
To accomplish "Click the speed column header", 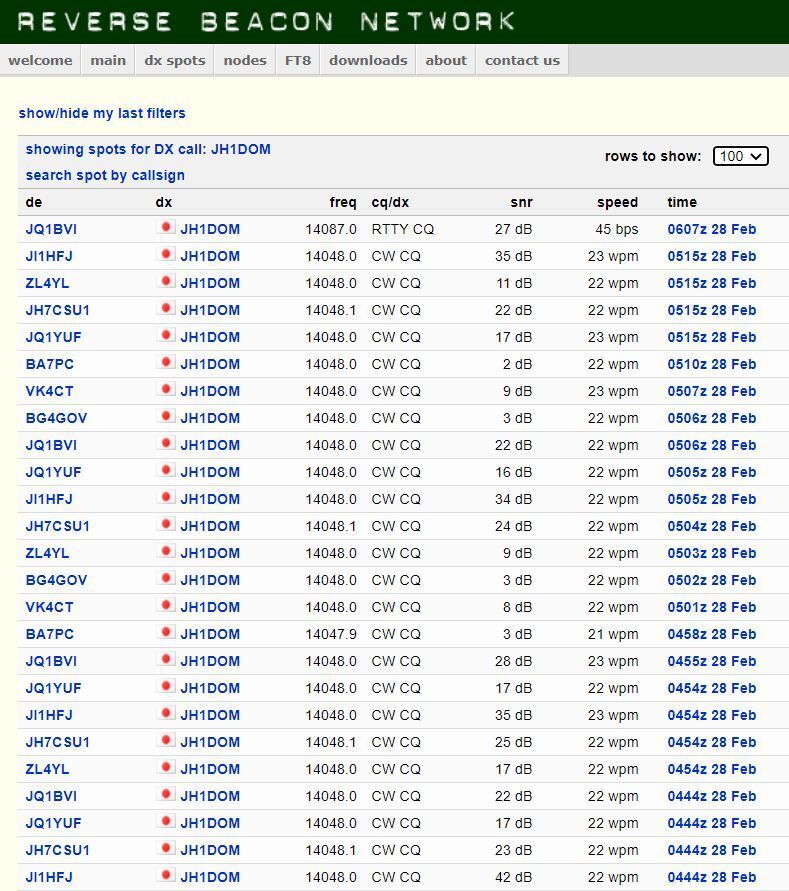I will click(617, 202).
